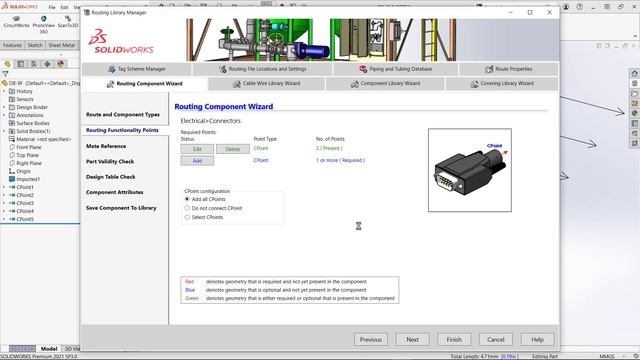
Task: Select Routing Functionality Points step
Action: point(122,130)
